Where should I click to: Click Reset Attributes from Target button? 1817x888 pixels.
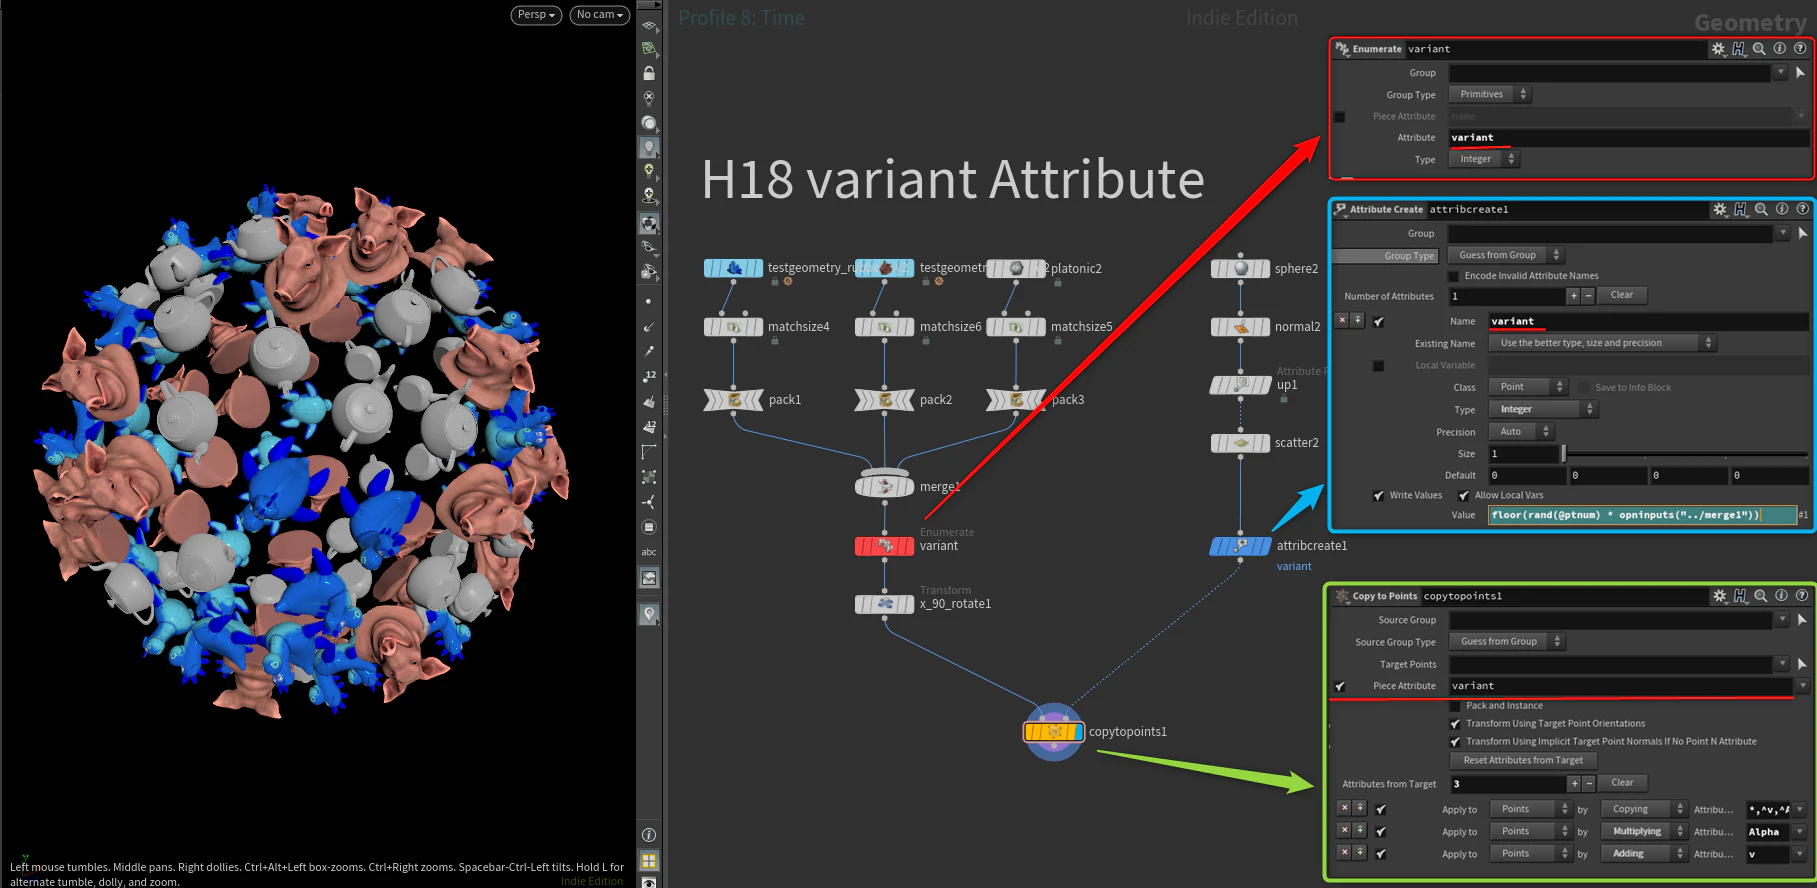point(1523,761)
